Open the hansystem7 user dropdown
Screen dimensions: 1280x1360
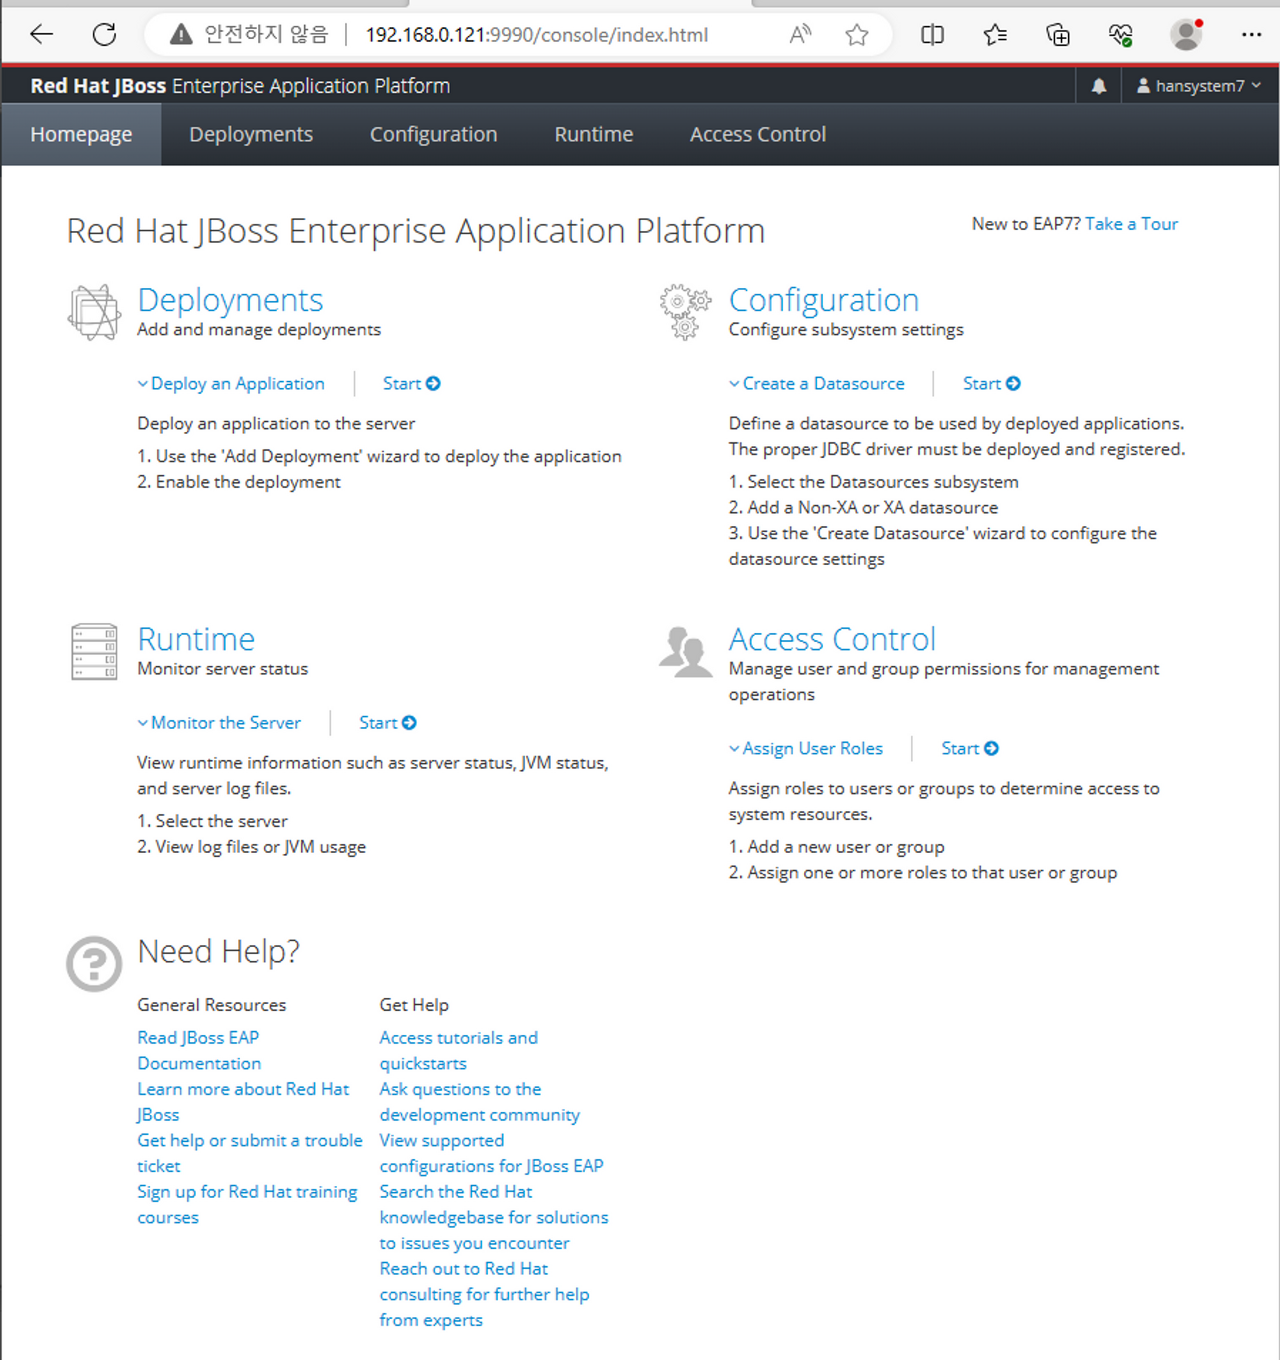coord(1199,86)
